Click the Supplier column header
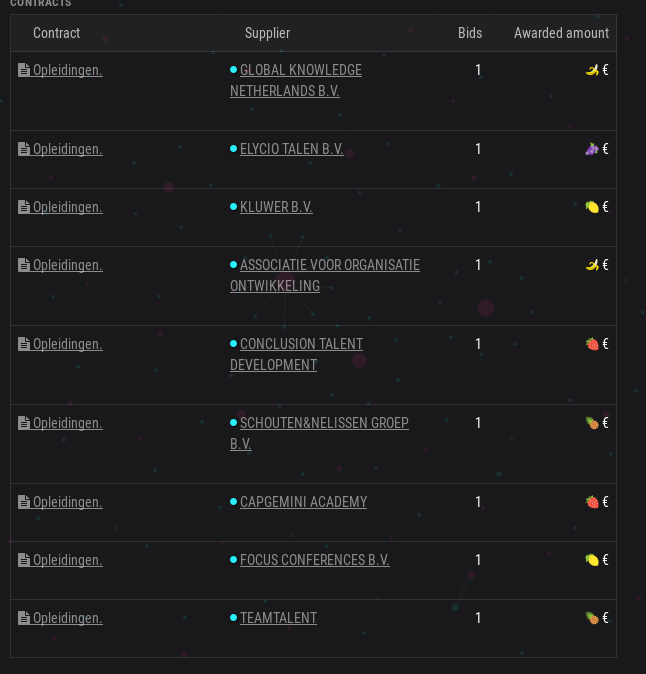The image size is (646, 674). click(x=267, y=33)
